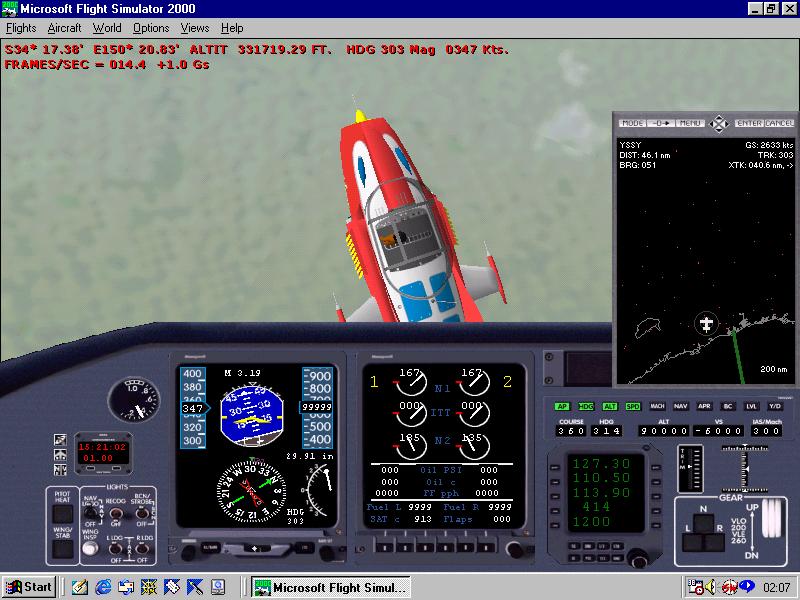Click the TRIM indicator gauge

coord(690,468)
